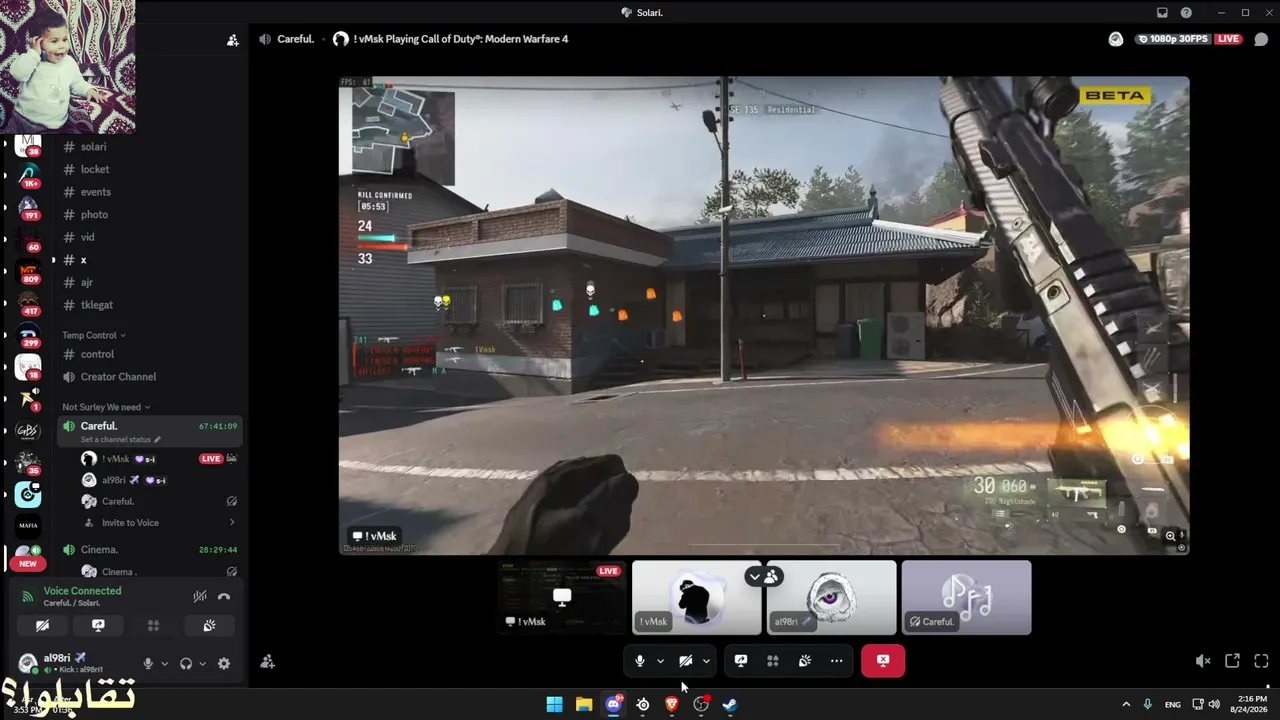Invite friends using the add-people icon

267,662
